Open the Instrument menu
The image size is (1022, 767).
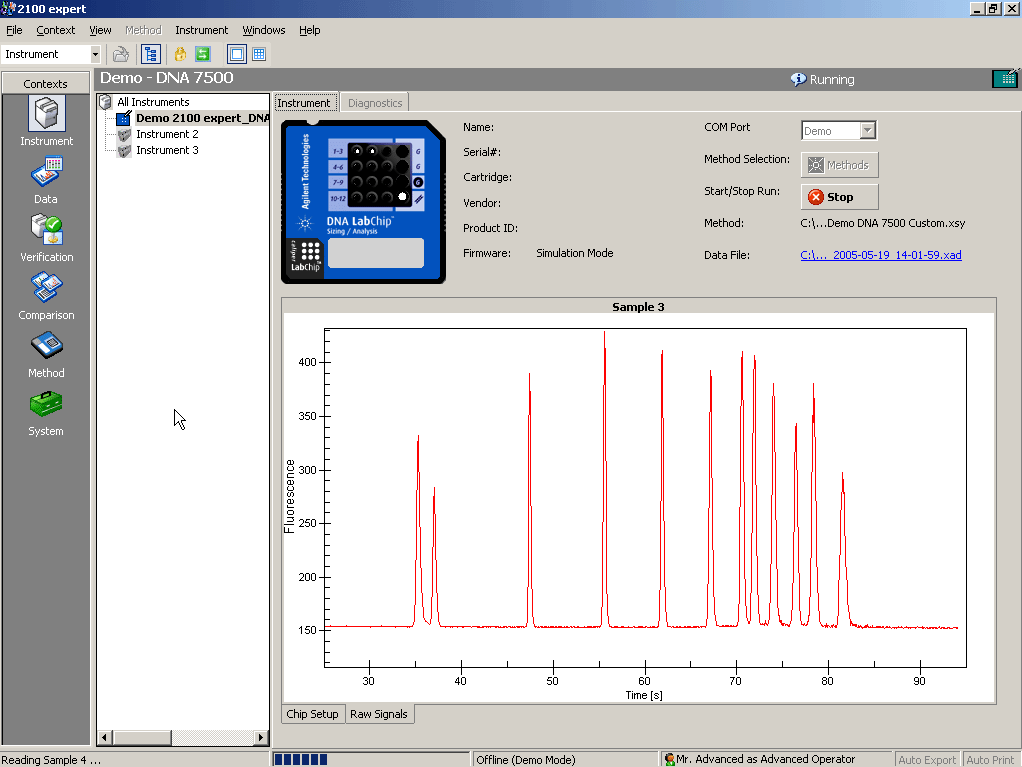pos(201,30)
